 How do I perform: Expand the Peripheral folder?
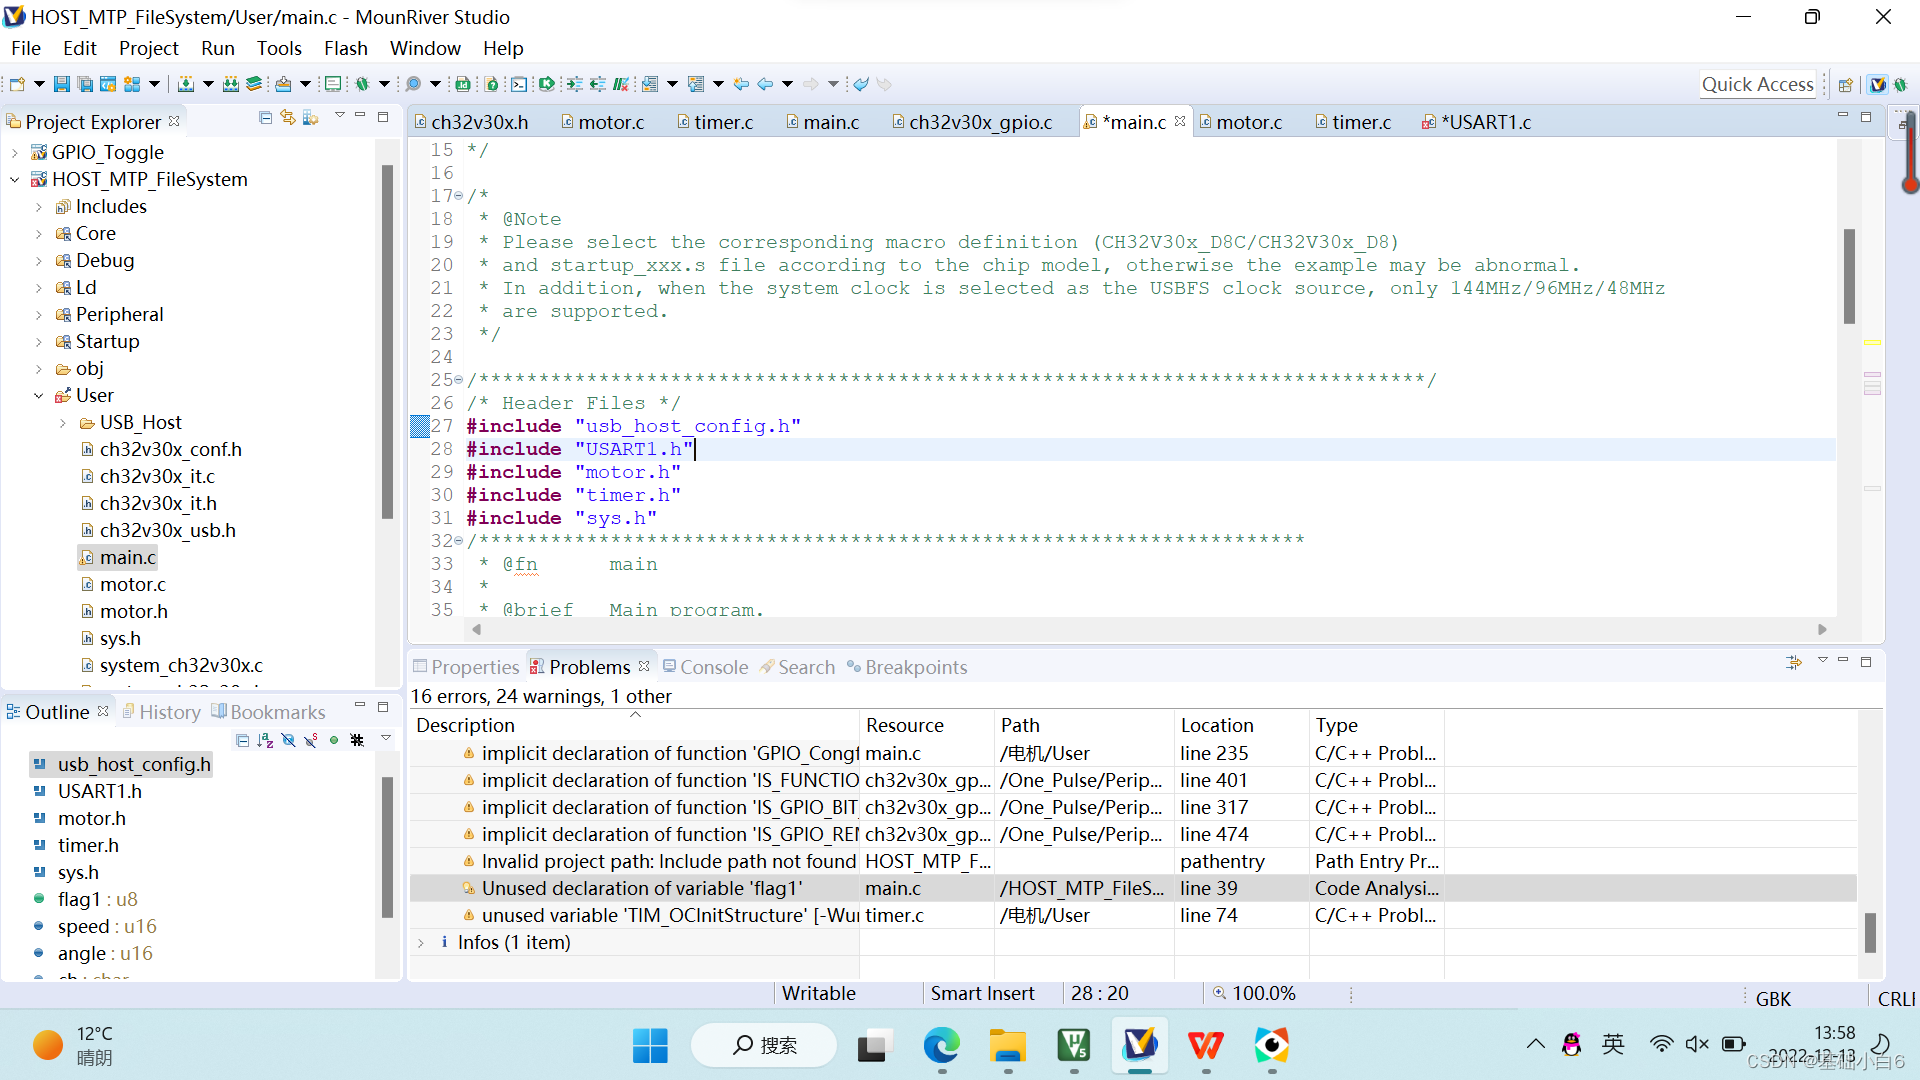[x=38, y=314]
